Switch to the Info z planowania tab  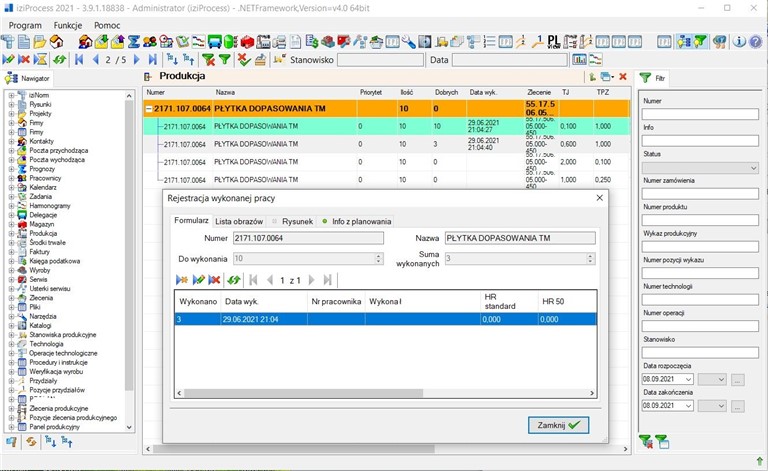coord(356,221)
